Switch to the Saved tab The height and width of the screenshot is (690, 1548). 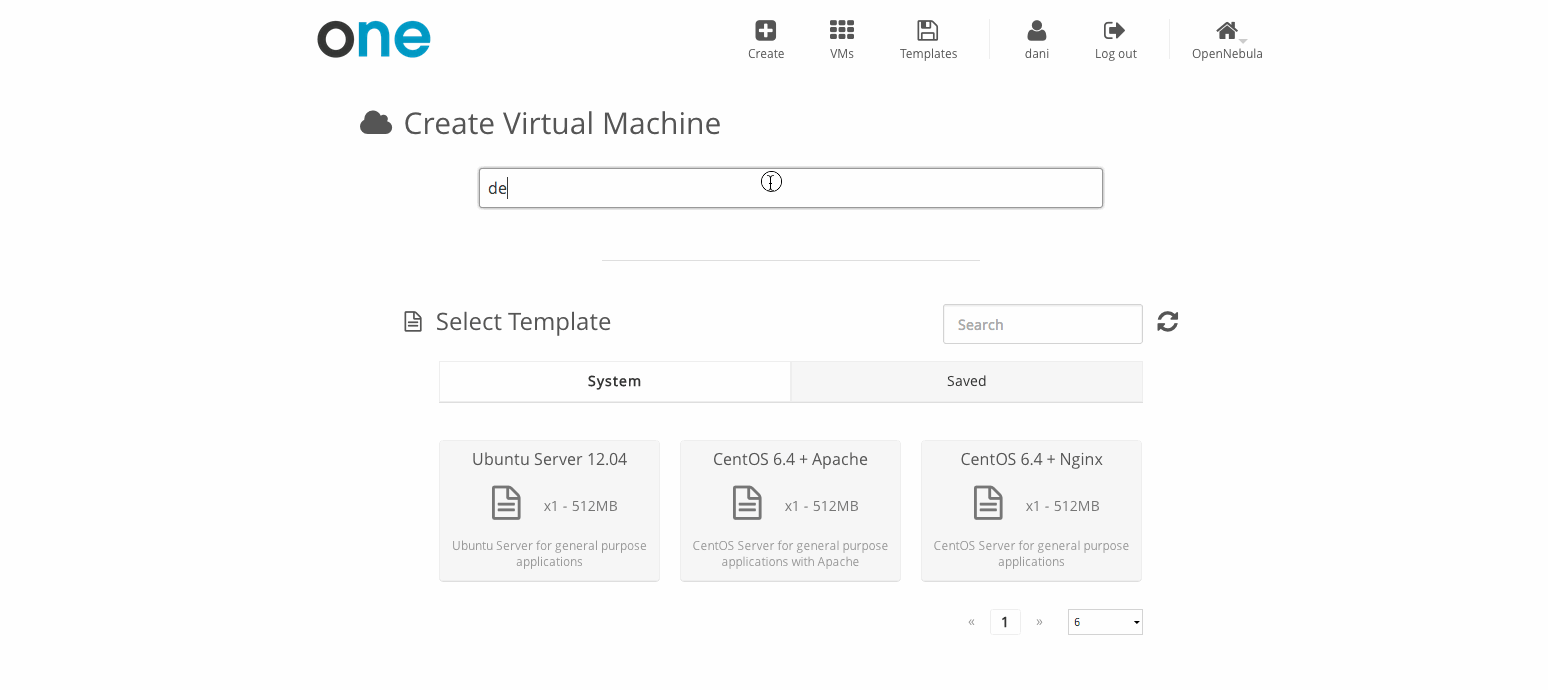(x=966, y=381)
